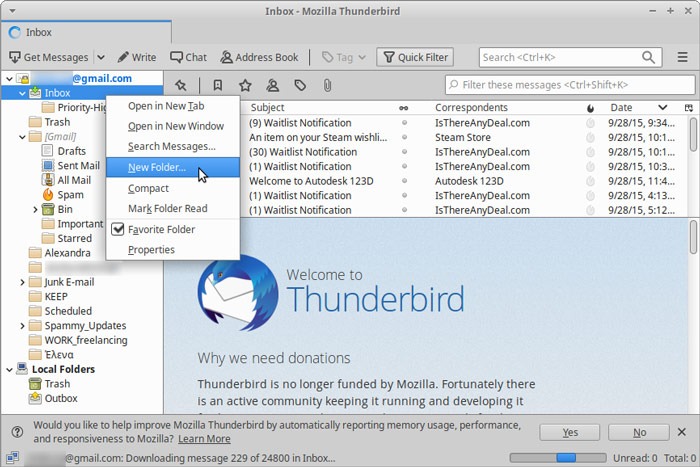Image resolution: width=700 pixels, height=467 pixels.
Task: Expand the Junk E-mail folder
Action: coord(22,282)
